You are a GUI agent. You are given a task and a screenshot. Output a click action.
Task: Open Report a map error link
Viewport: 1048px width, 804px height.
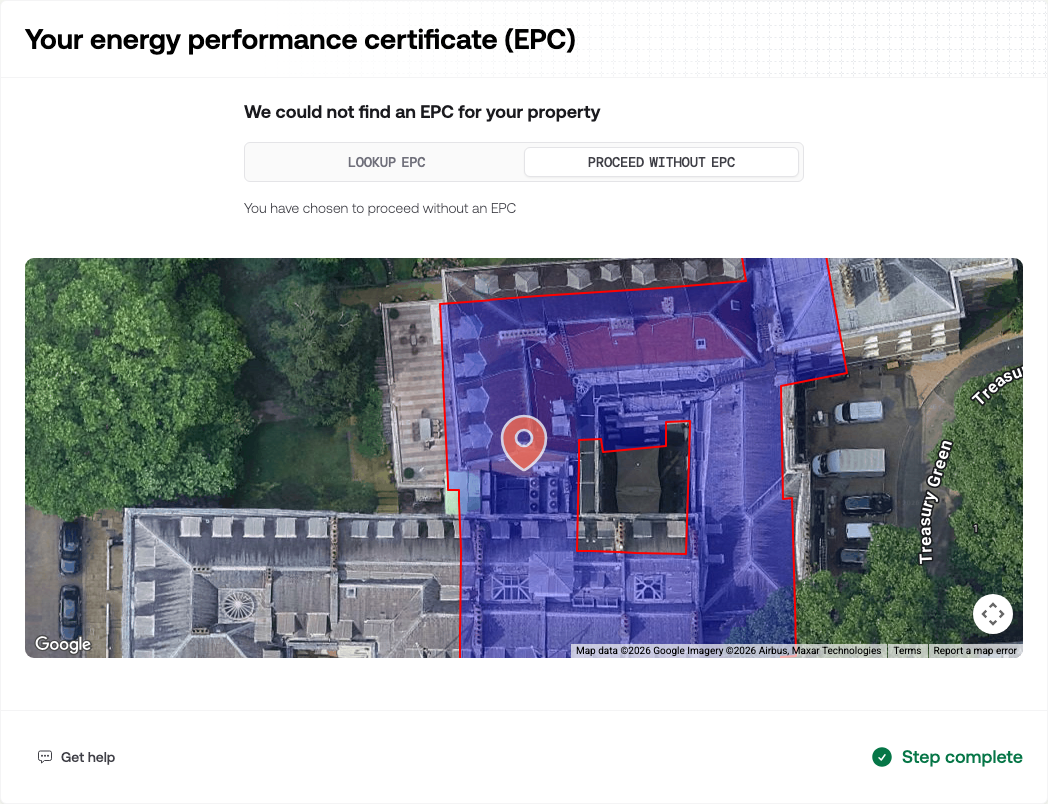pos(974,651)
